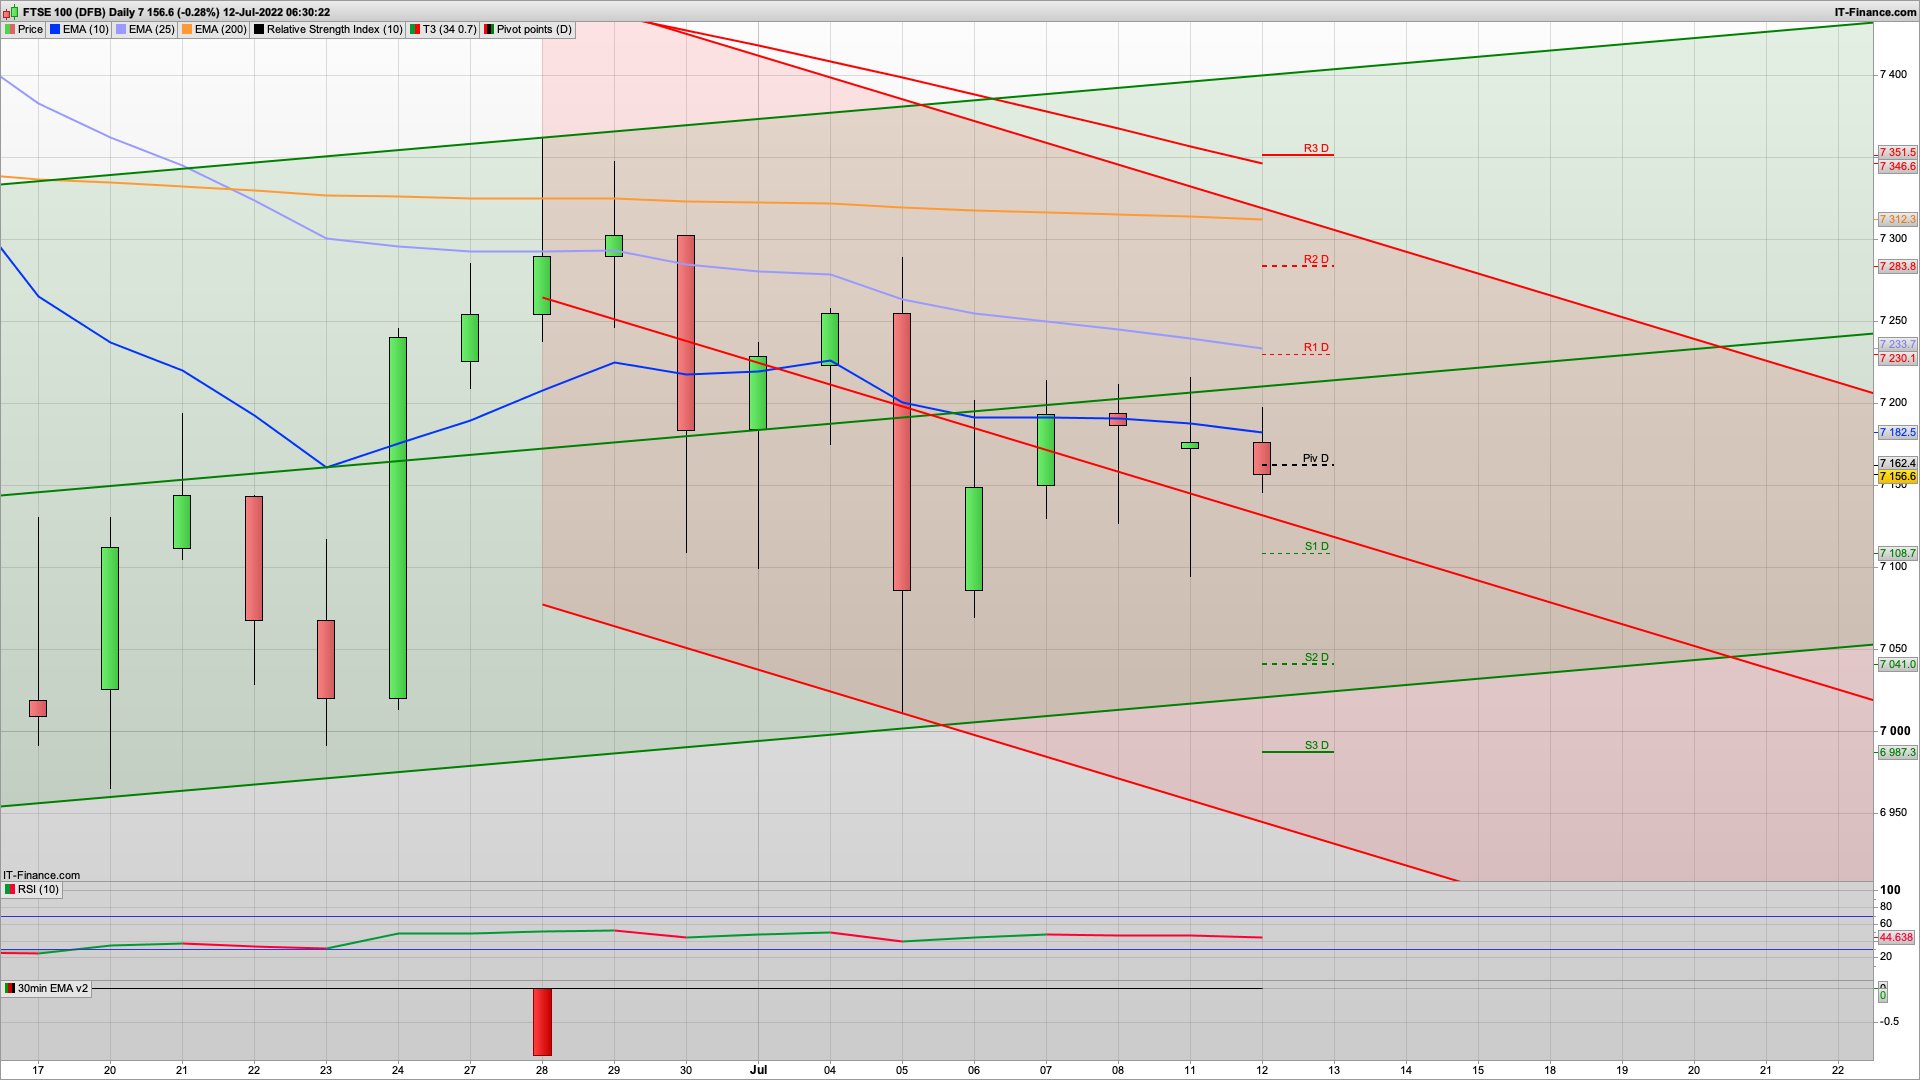Open the EMA (10) indicator label

(x=85, y=29)
